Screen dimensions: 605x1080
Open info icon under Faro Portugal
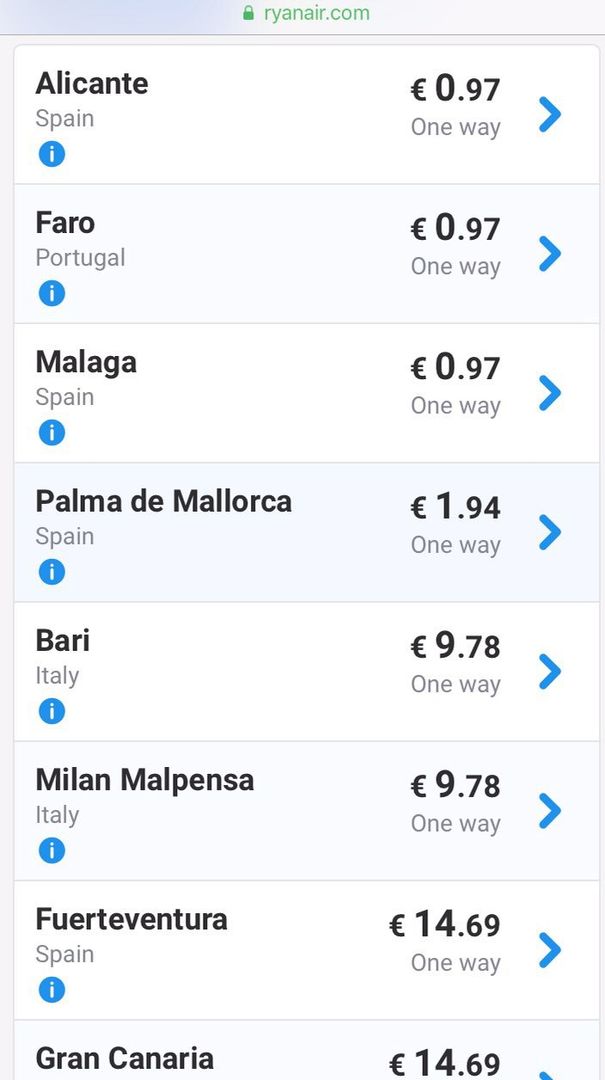(x=52, y=293)
